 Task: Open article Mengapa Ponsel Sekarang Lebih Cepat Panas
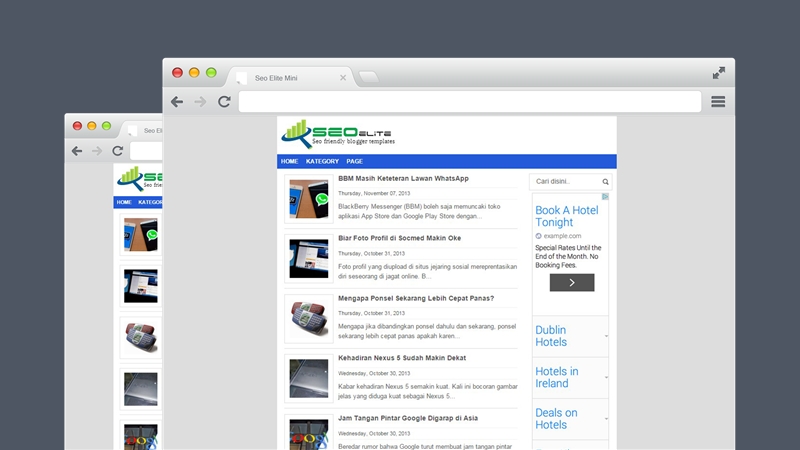[x=416, y=298]
